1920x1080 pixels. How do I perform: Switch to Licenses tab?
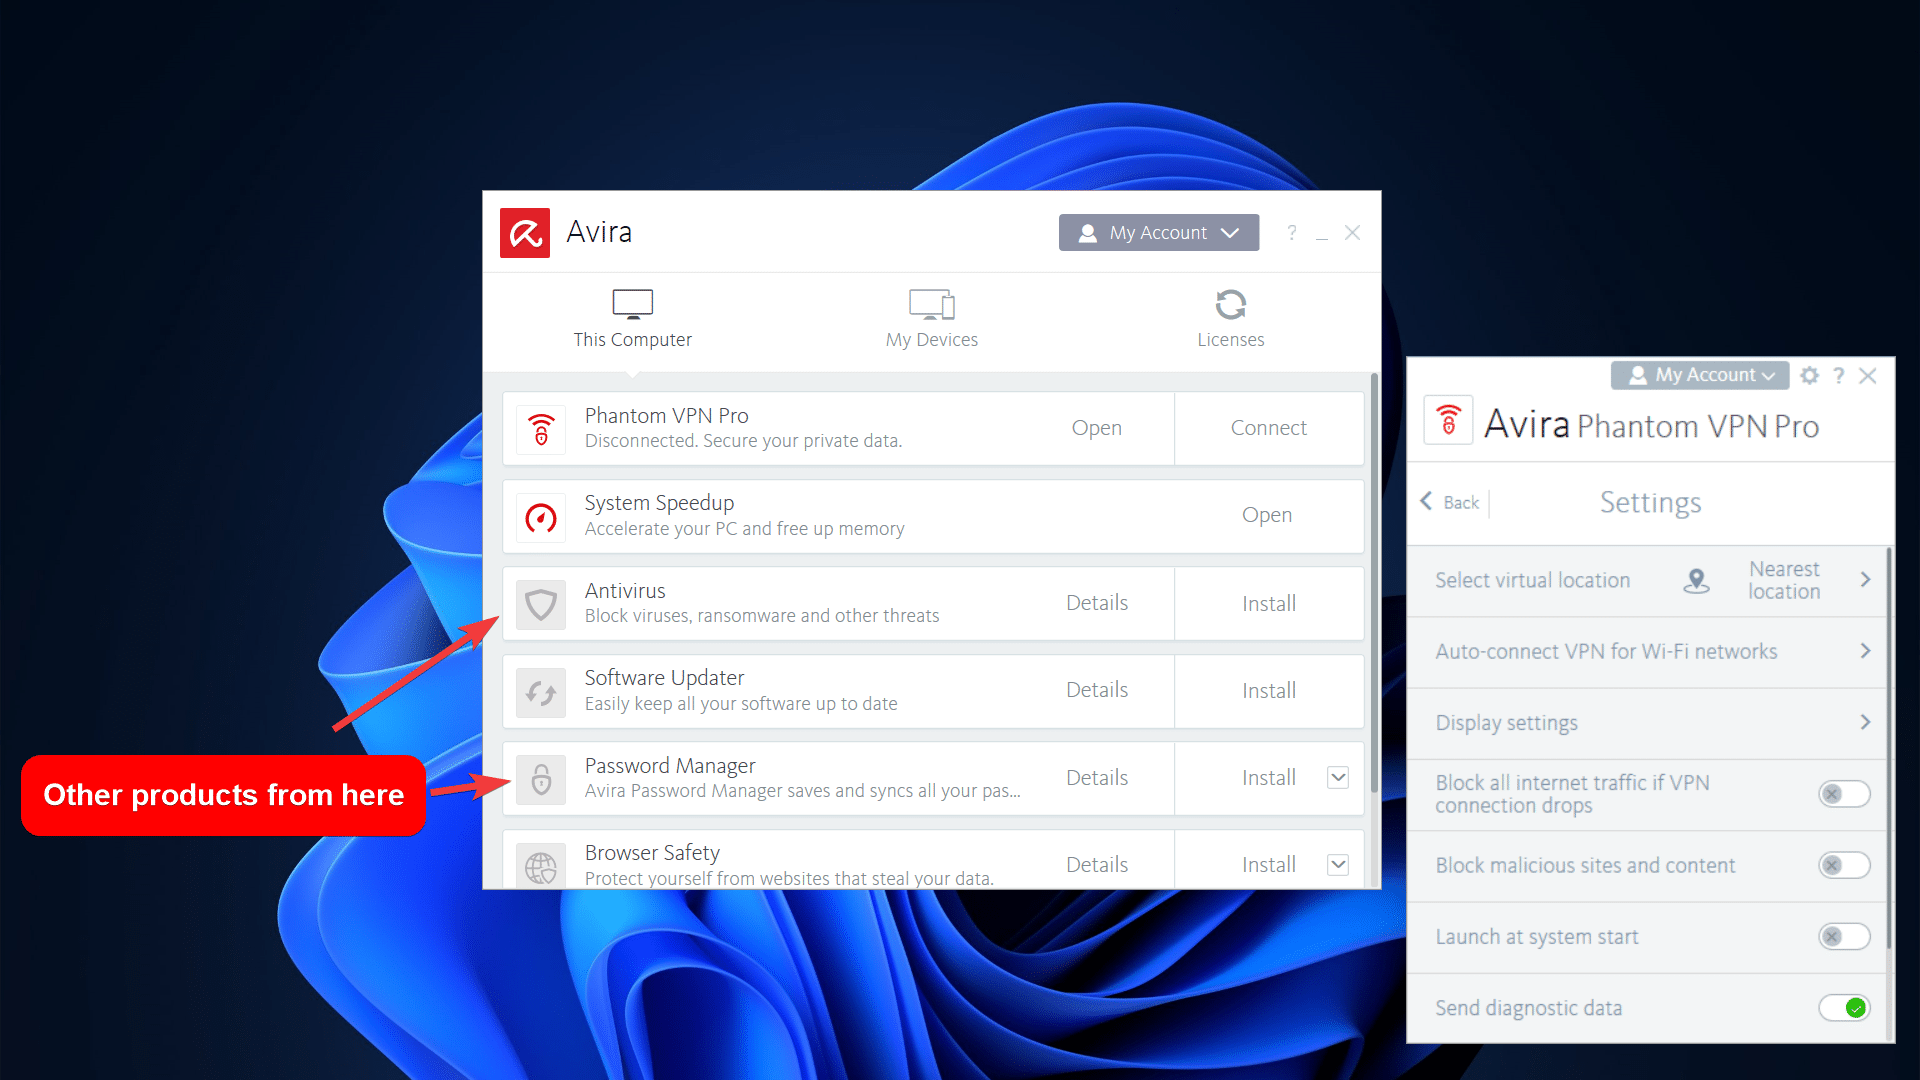1231,319
